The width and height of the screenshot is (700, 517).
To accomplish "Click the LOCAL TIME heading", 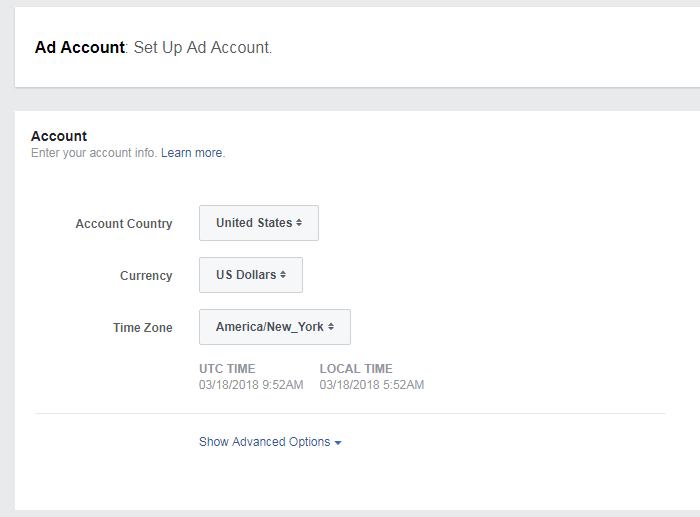I will (356, 369).
